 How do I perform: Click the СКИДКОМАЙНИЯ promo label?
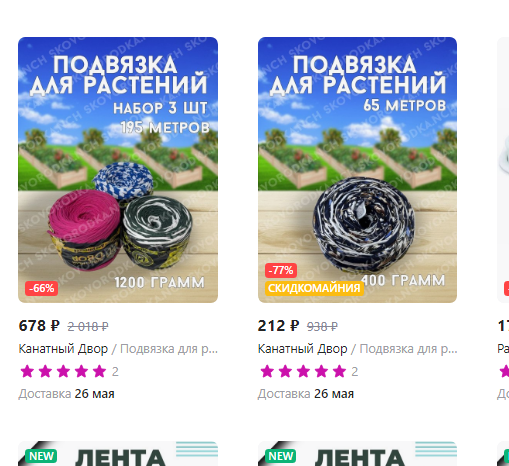[314, 288]
